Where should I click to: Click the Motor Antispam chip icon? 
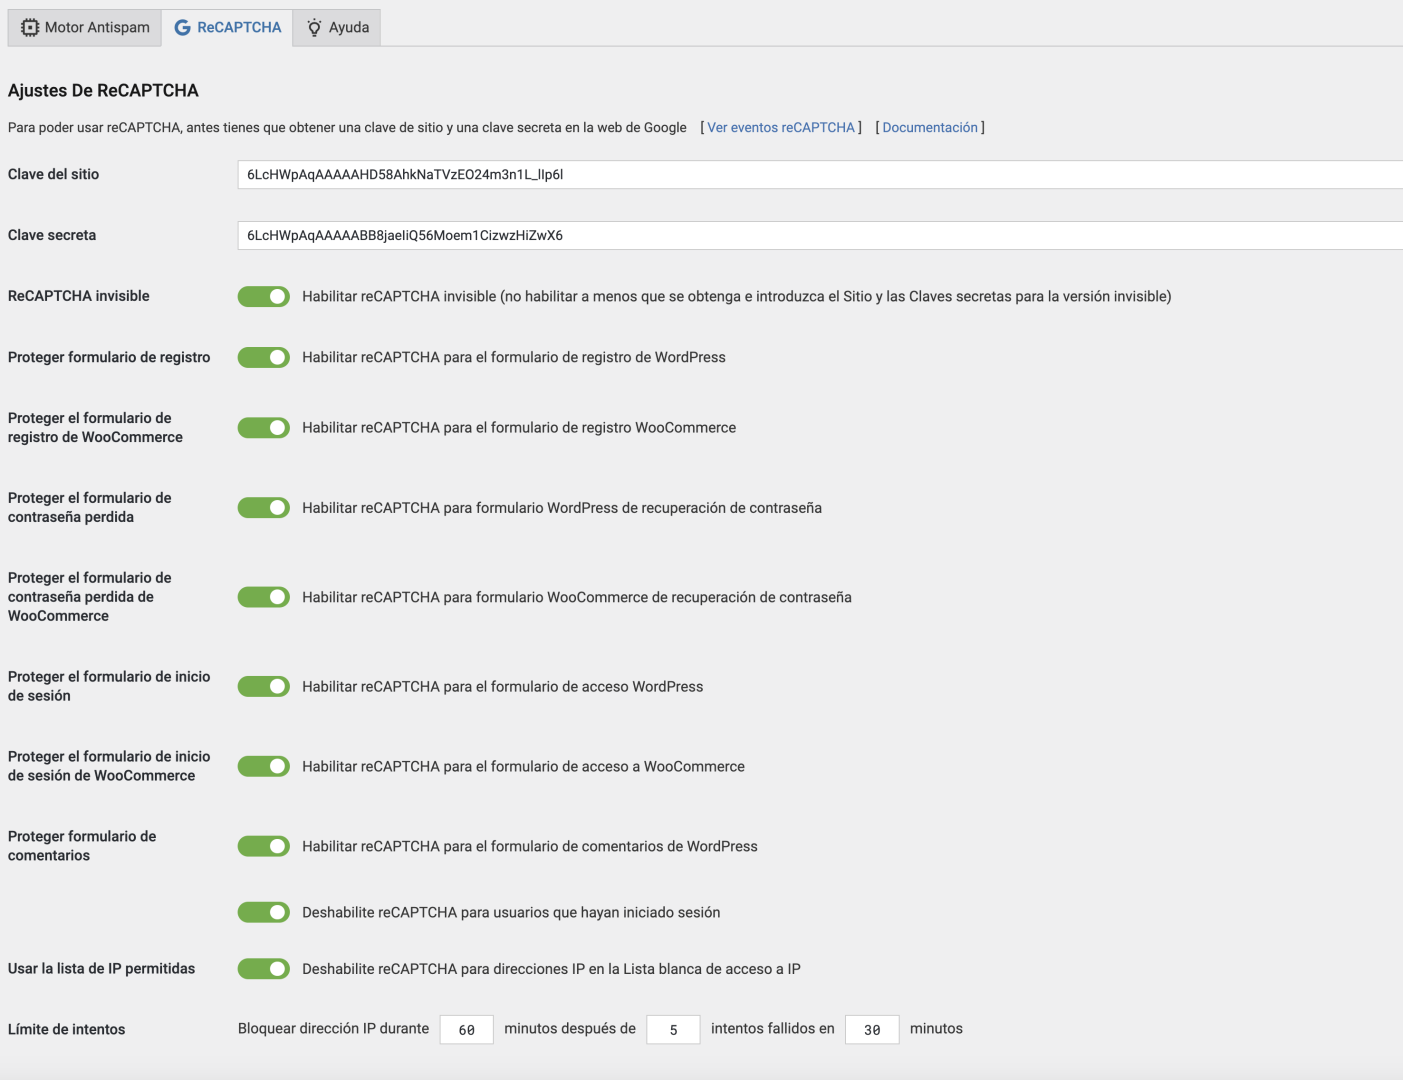point(30,28)
